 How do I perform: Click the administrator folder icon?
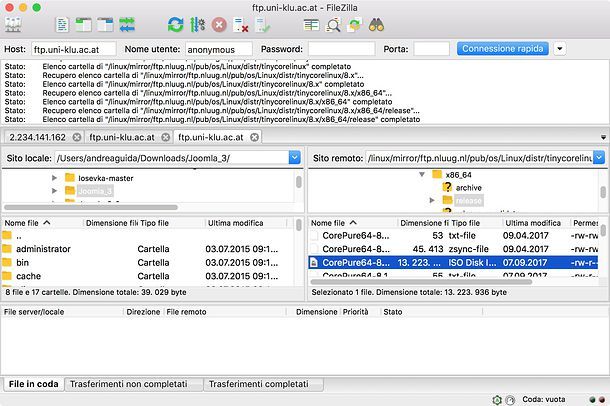click(7, 249)
